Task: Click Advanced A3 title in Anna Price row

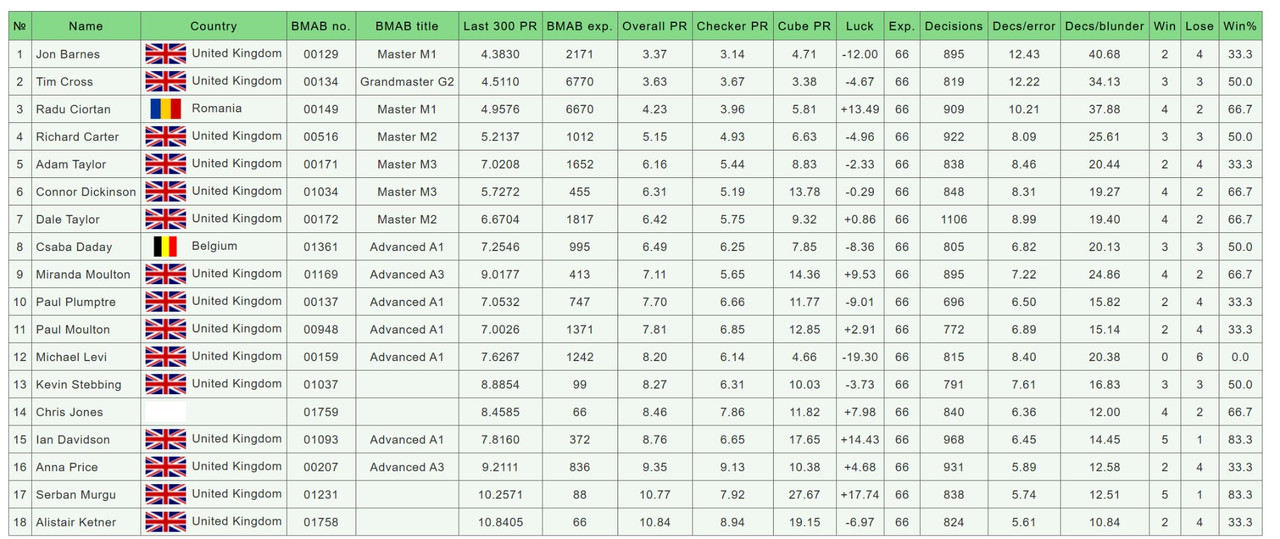Action: coord(407,467)
